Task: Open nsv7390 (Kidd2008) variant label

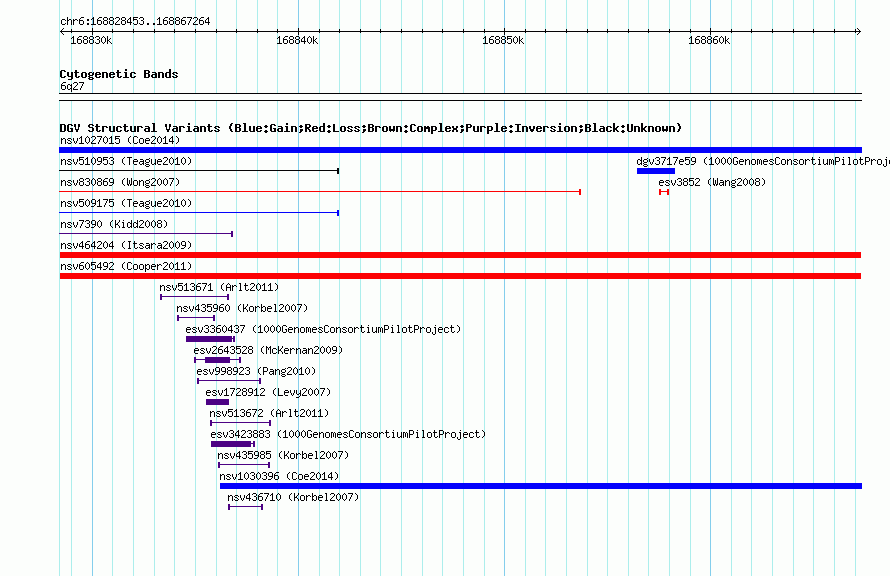Action: click(114, 224)
